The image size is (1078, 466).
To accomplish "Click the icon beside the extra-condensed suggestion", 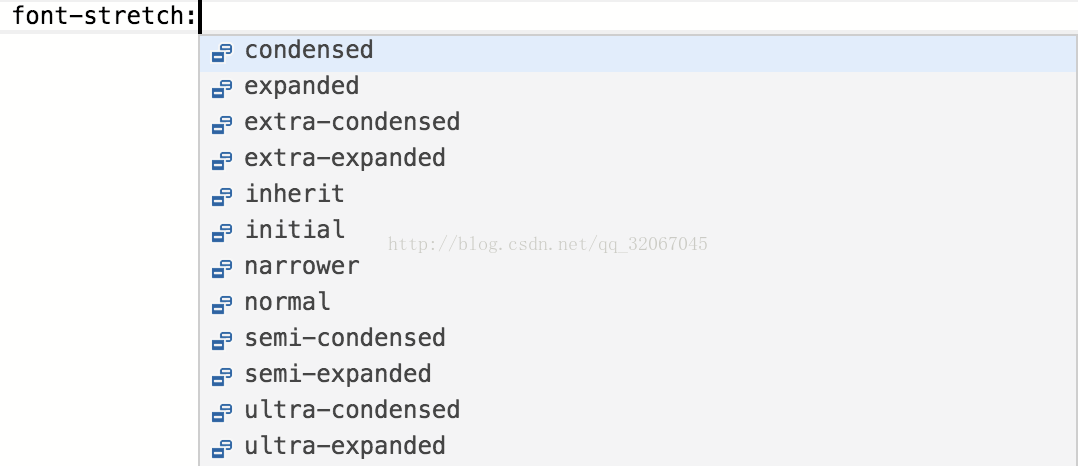I will click(221, 125).
